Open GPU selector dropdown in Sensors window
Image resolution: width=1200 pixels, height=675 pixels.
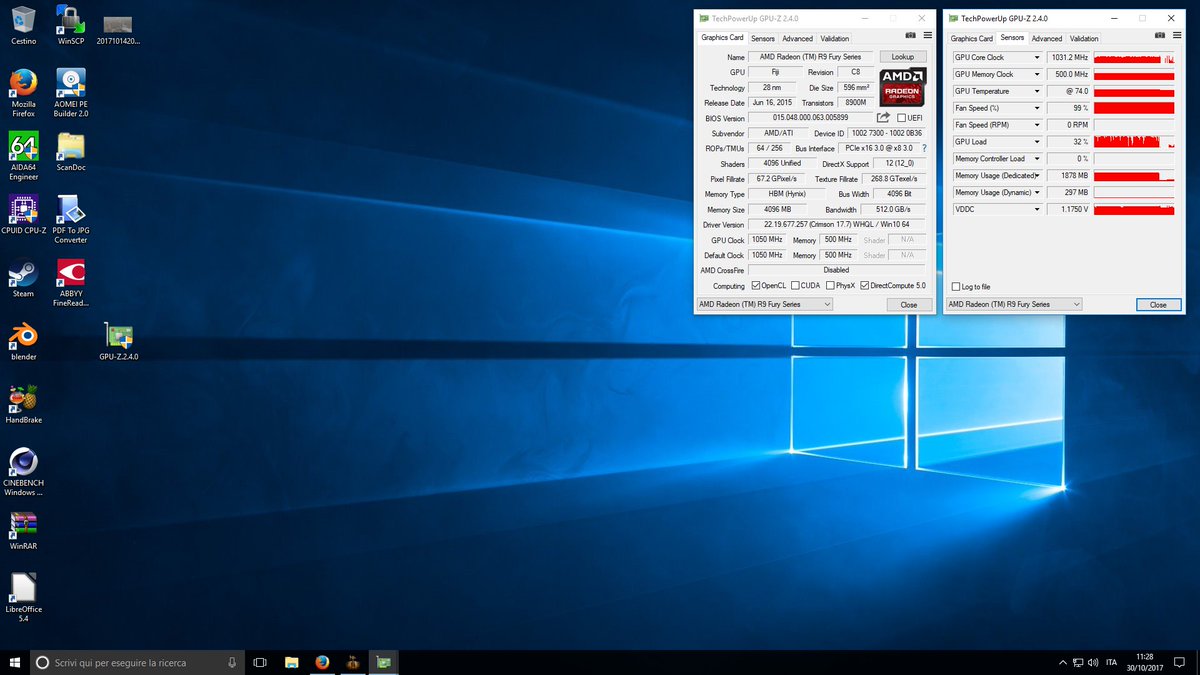click(x=1013, y=304)
